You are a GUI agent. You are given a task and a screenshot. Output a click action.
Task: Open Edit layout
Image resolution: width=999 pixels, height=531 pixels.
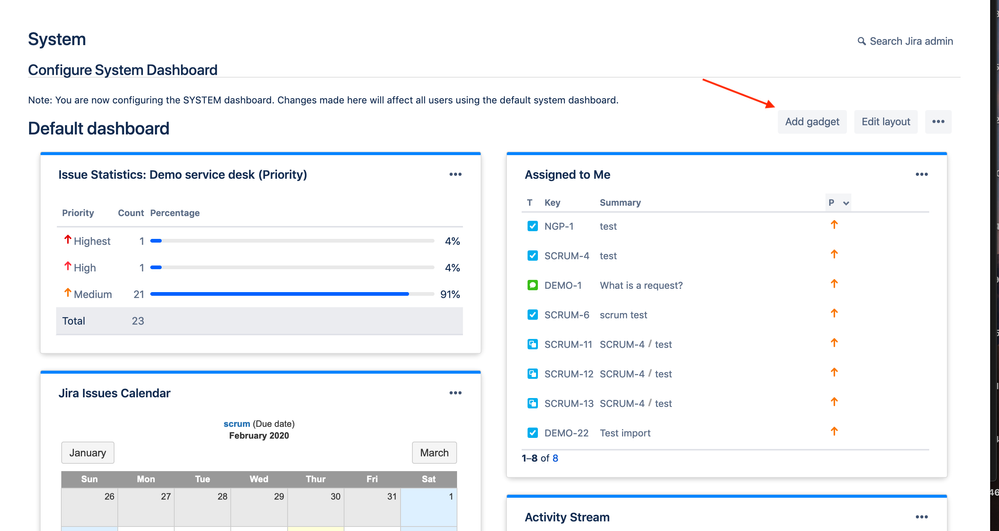(x=886, y=122)
